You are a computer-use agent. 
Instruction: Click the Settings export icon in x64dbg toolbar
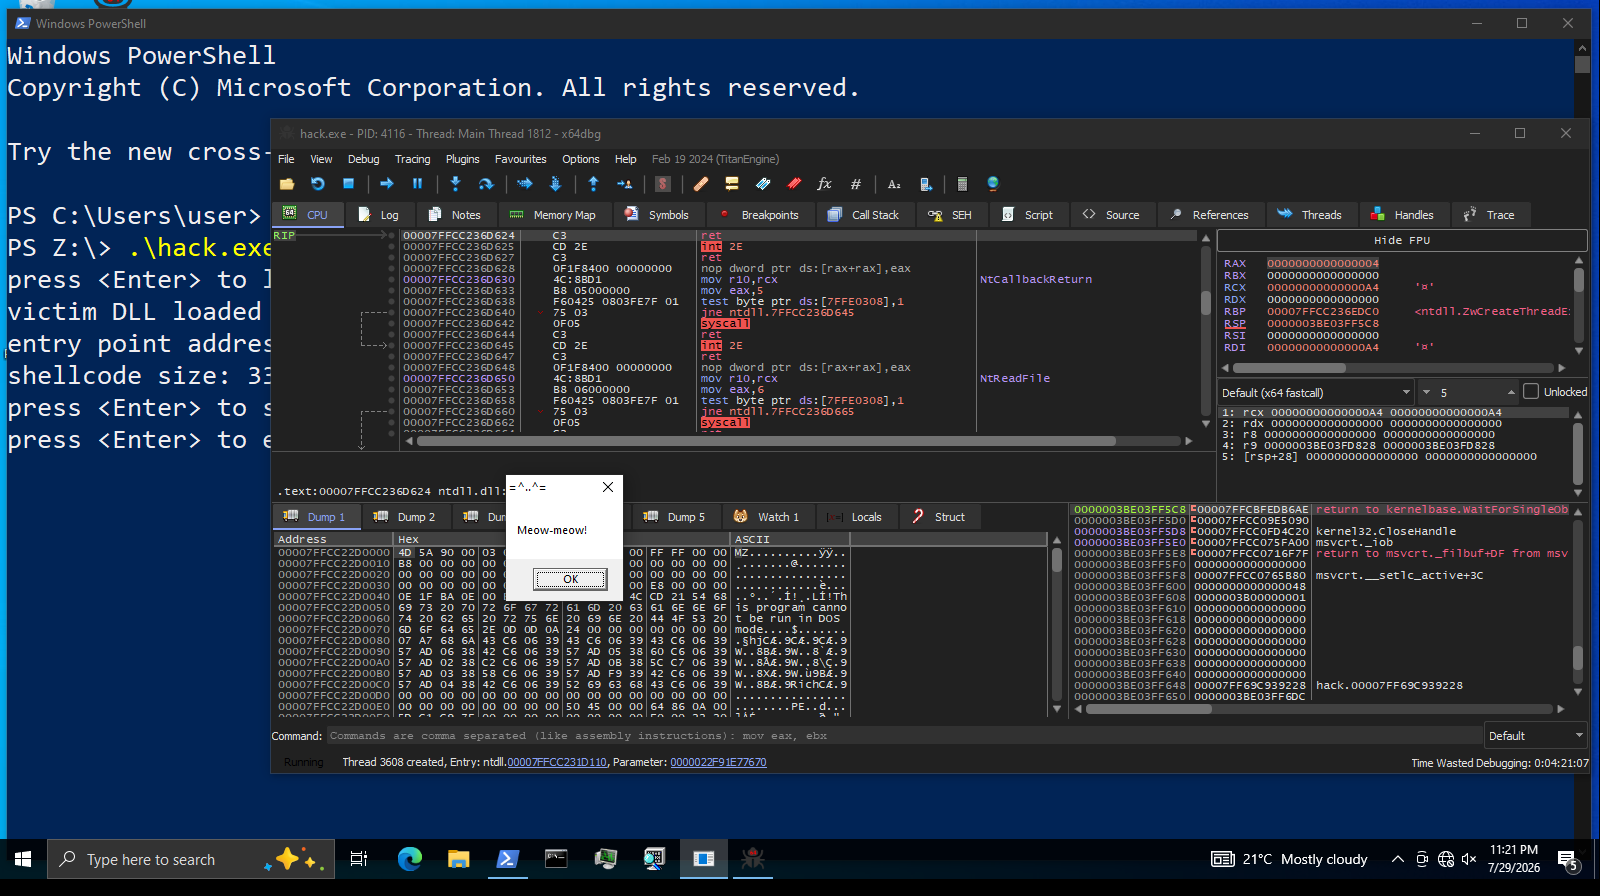[926, 184]
